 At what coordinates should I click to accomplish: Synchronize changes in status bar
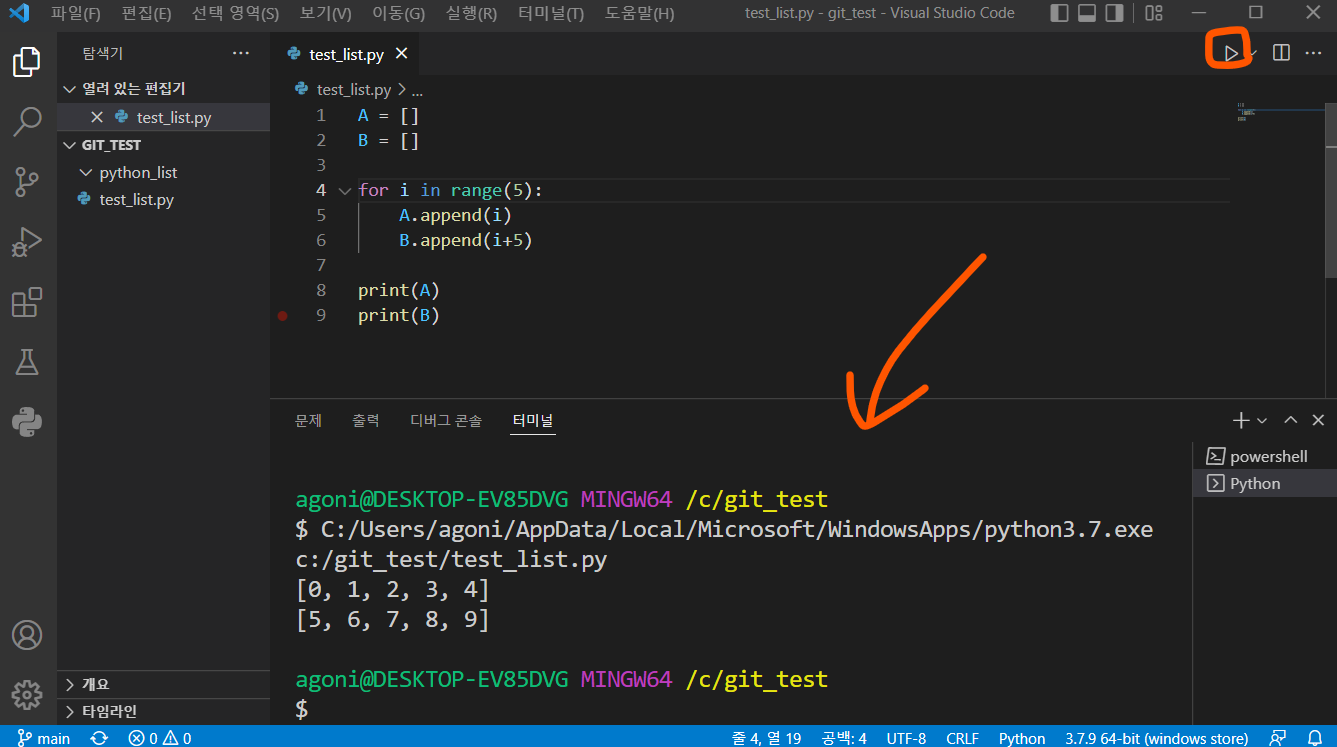(99, 738)
